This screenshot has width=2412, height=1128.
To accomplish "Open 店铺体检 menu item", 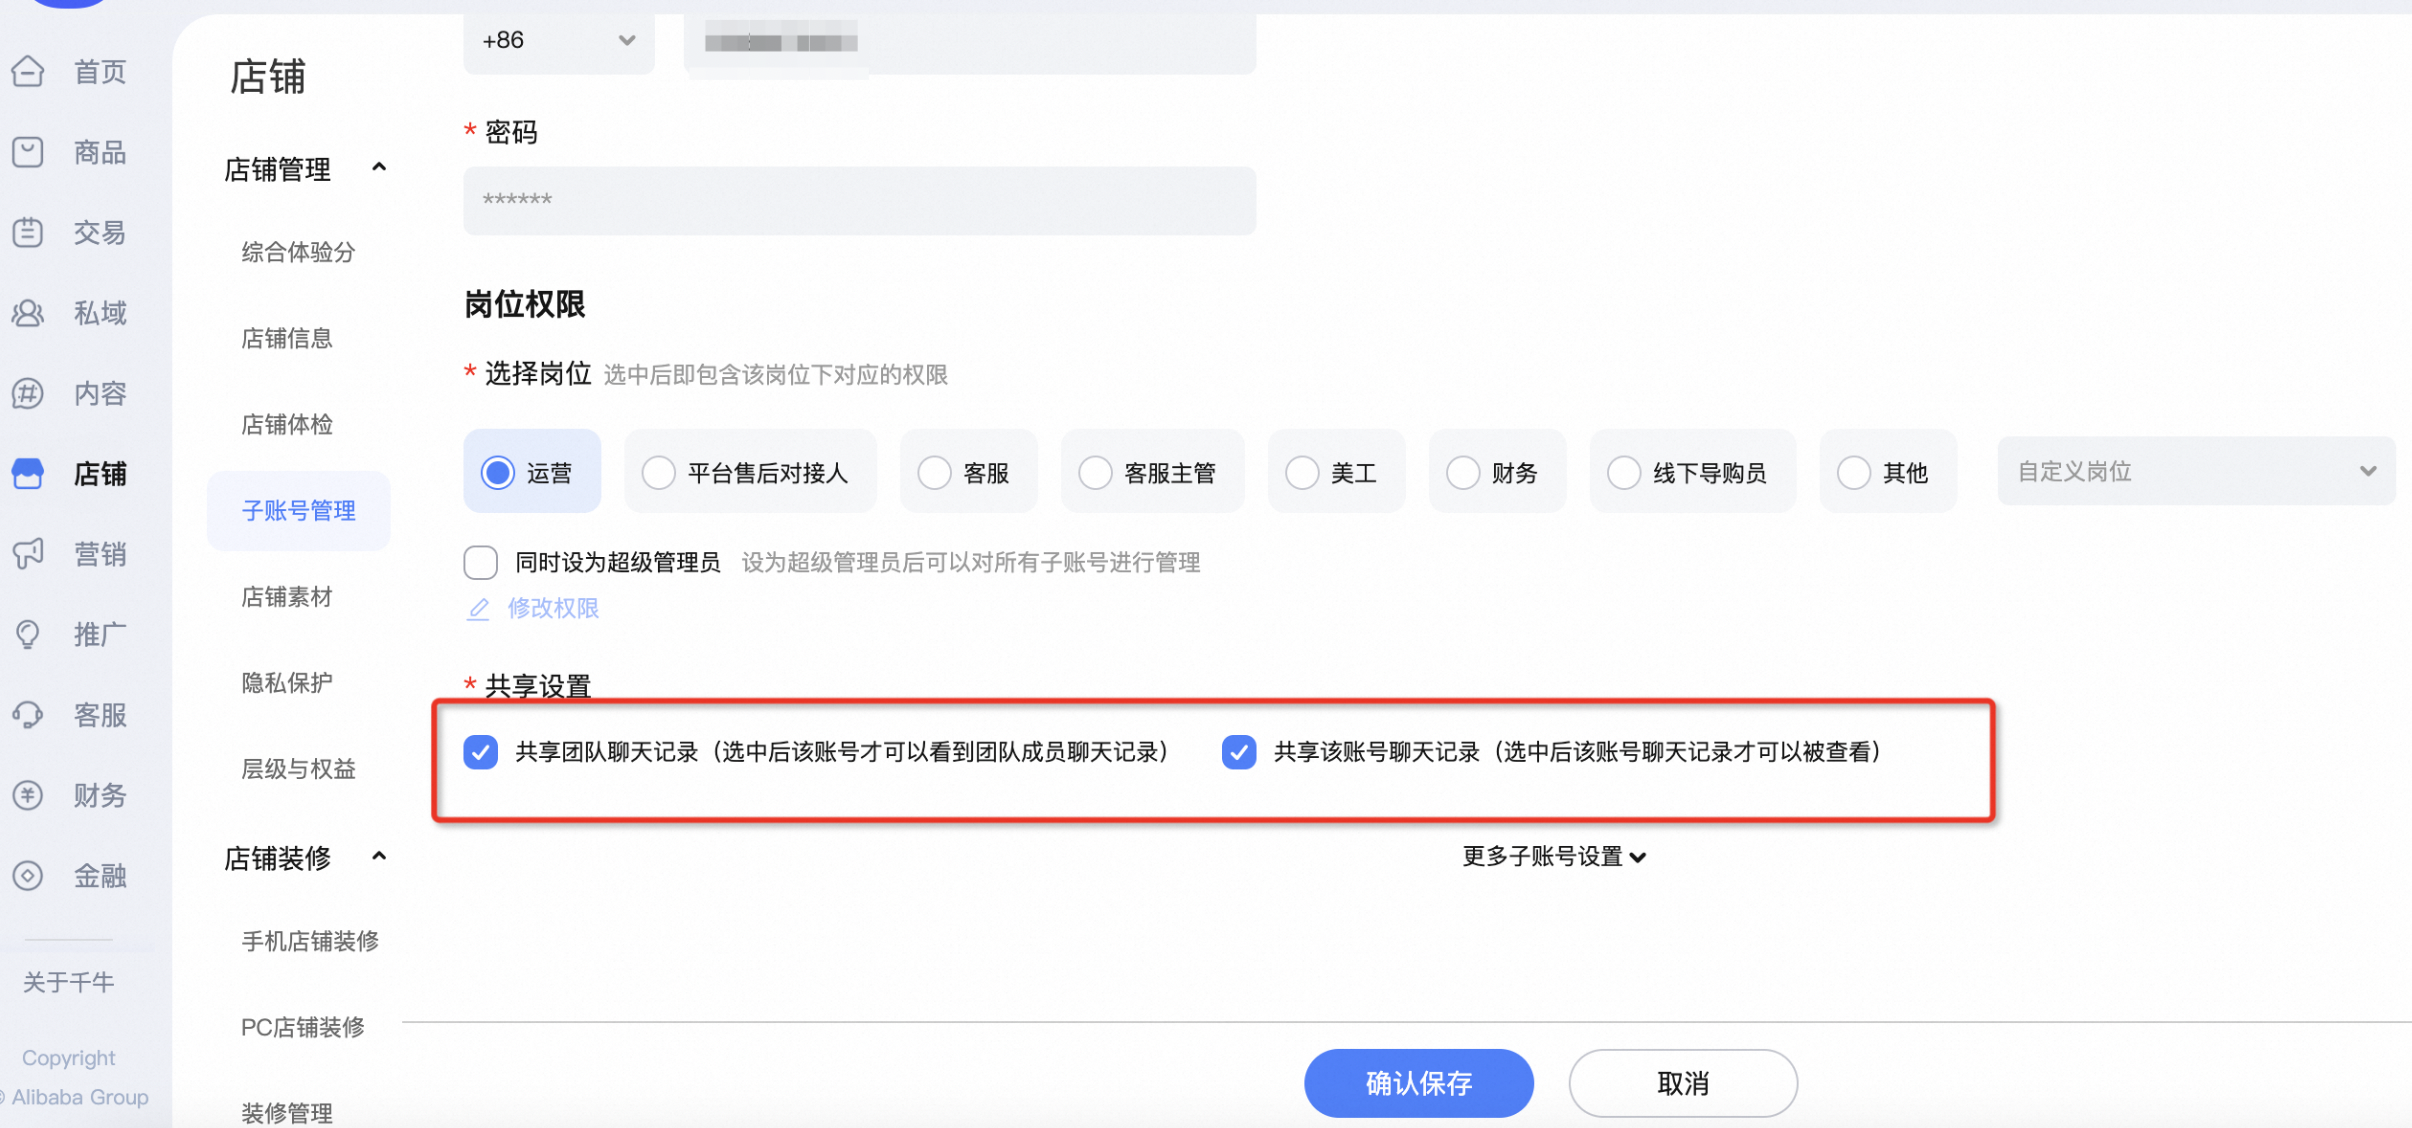I will (287, 424).
